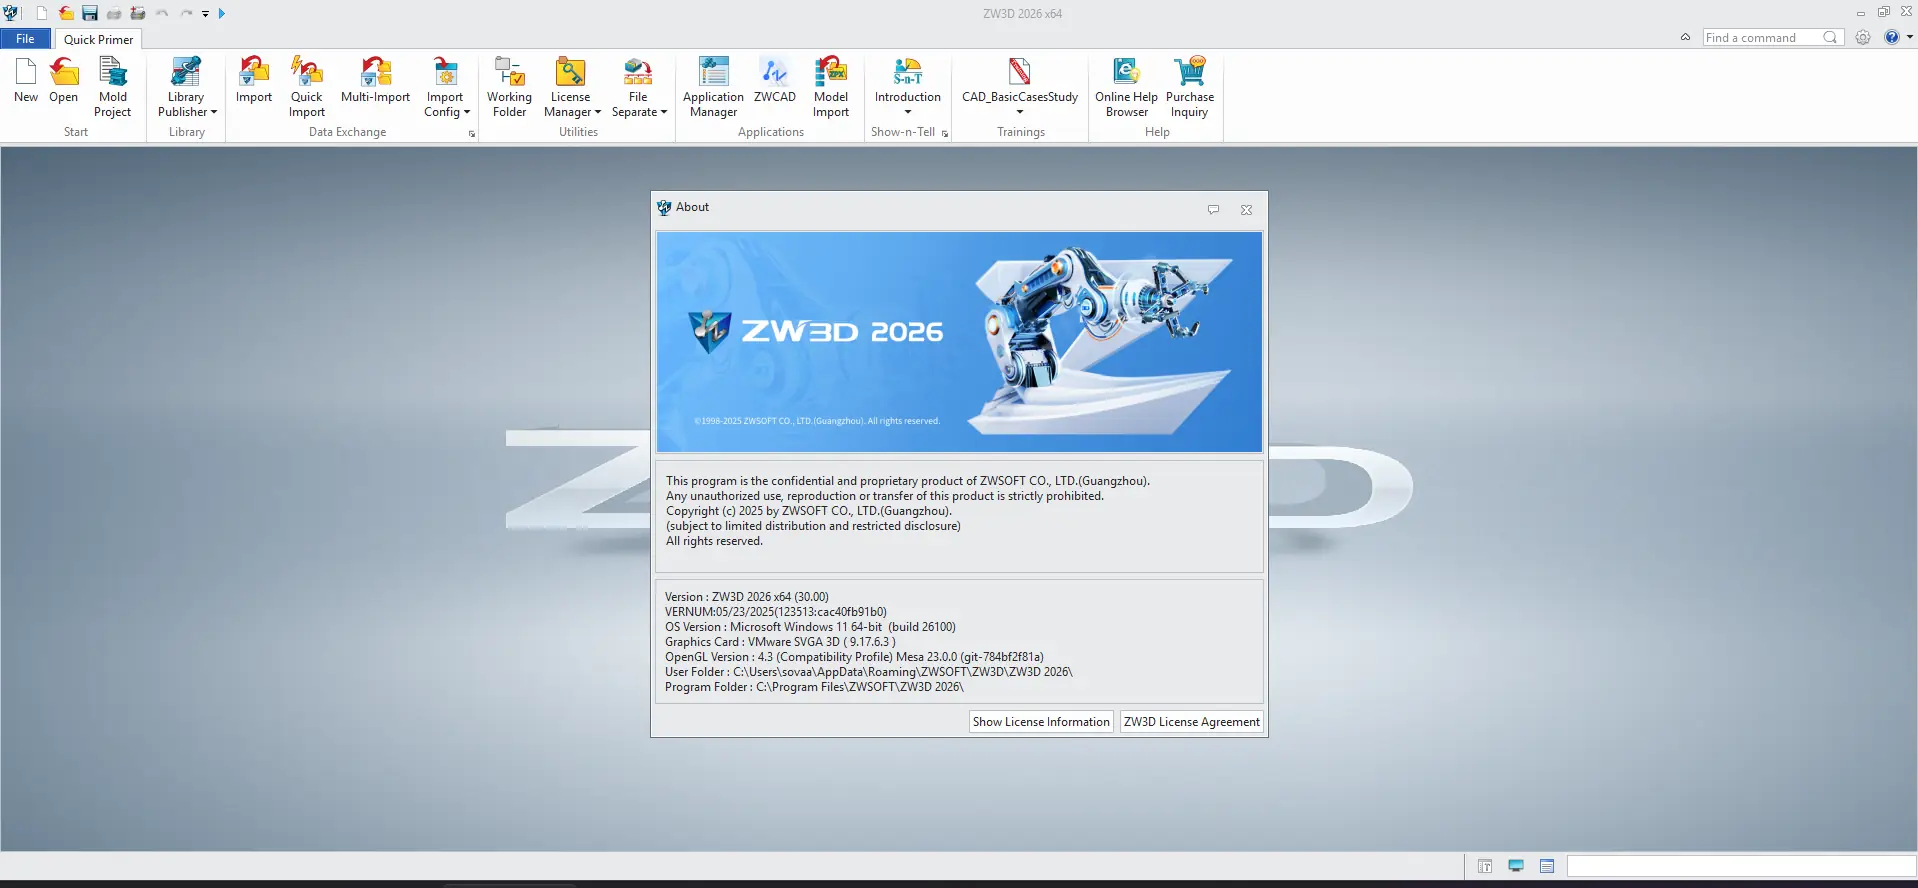Screen dimensions: 1918x888
Task: Click Show License Information button
Action: coord(1041,722)
